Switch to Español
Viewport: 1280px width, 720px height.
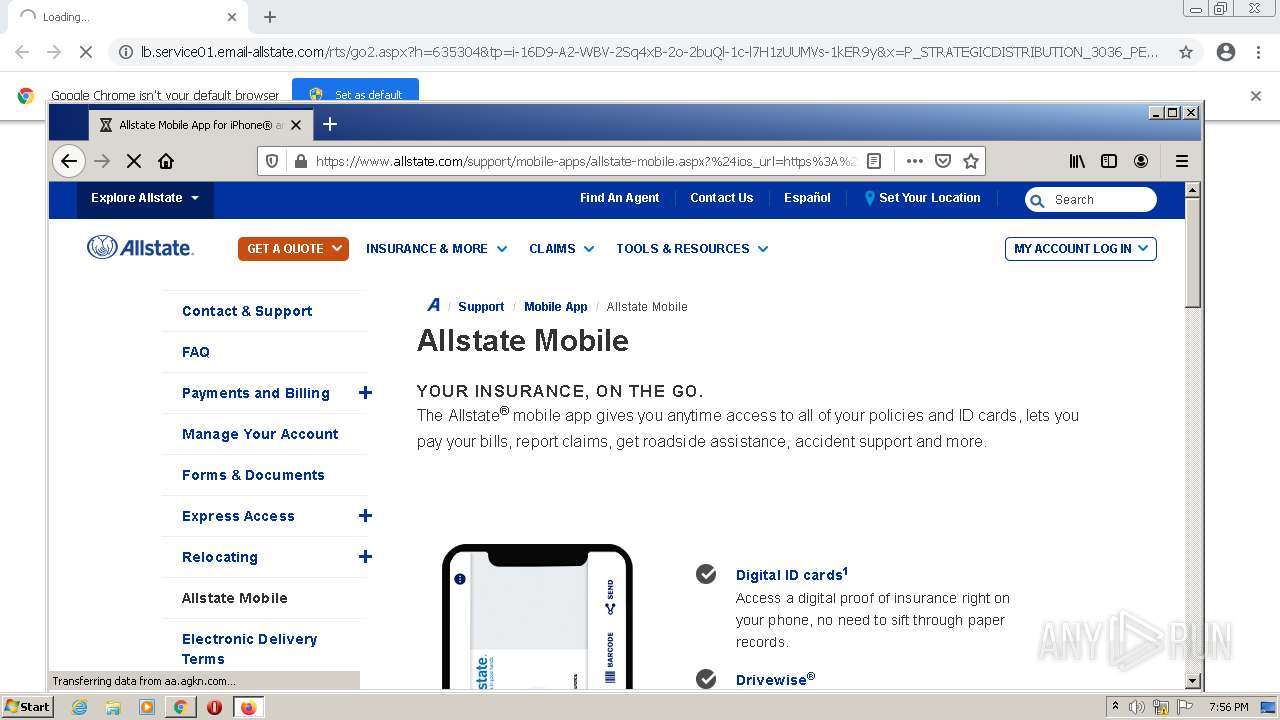[807, 198]
